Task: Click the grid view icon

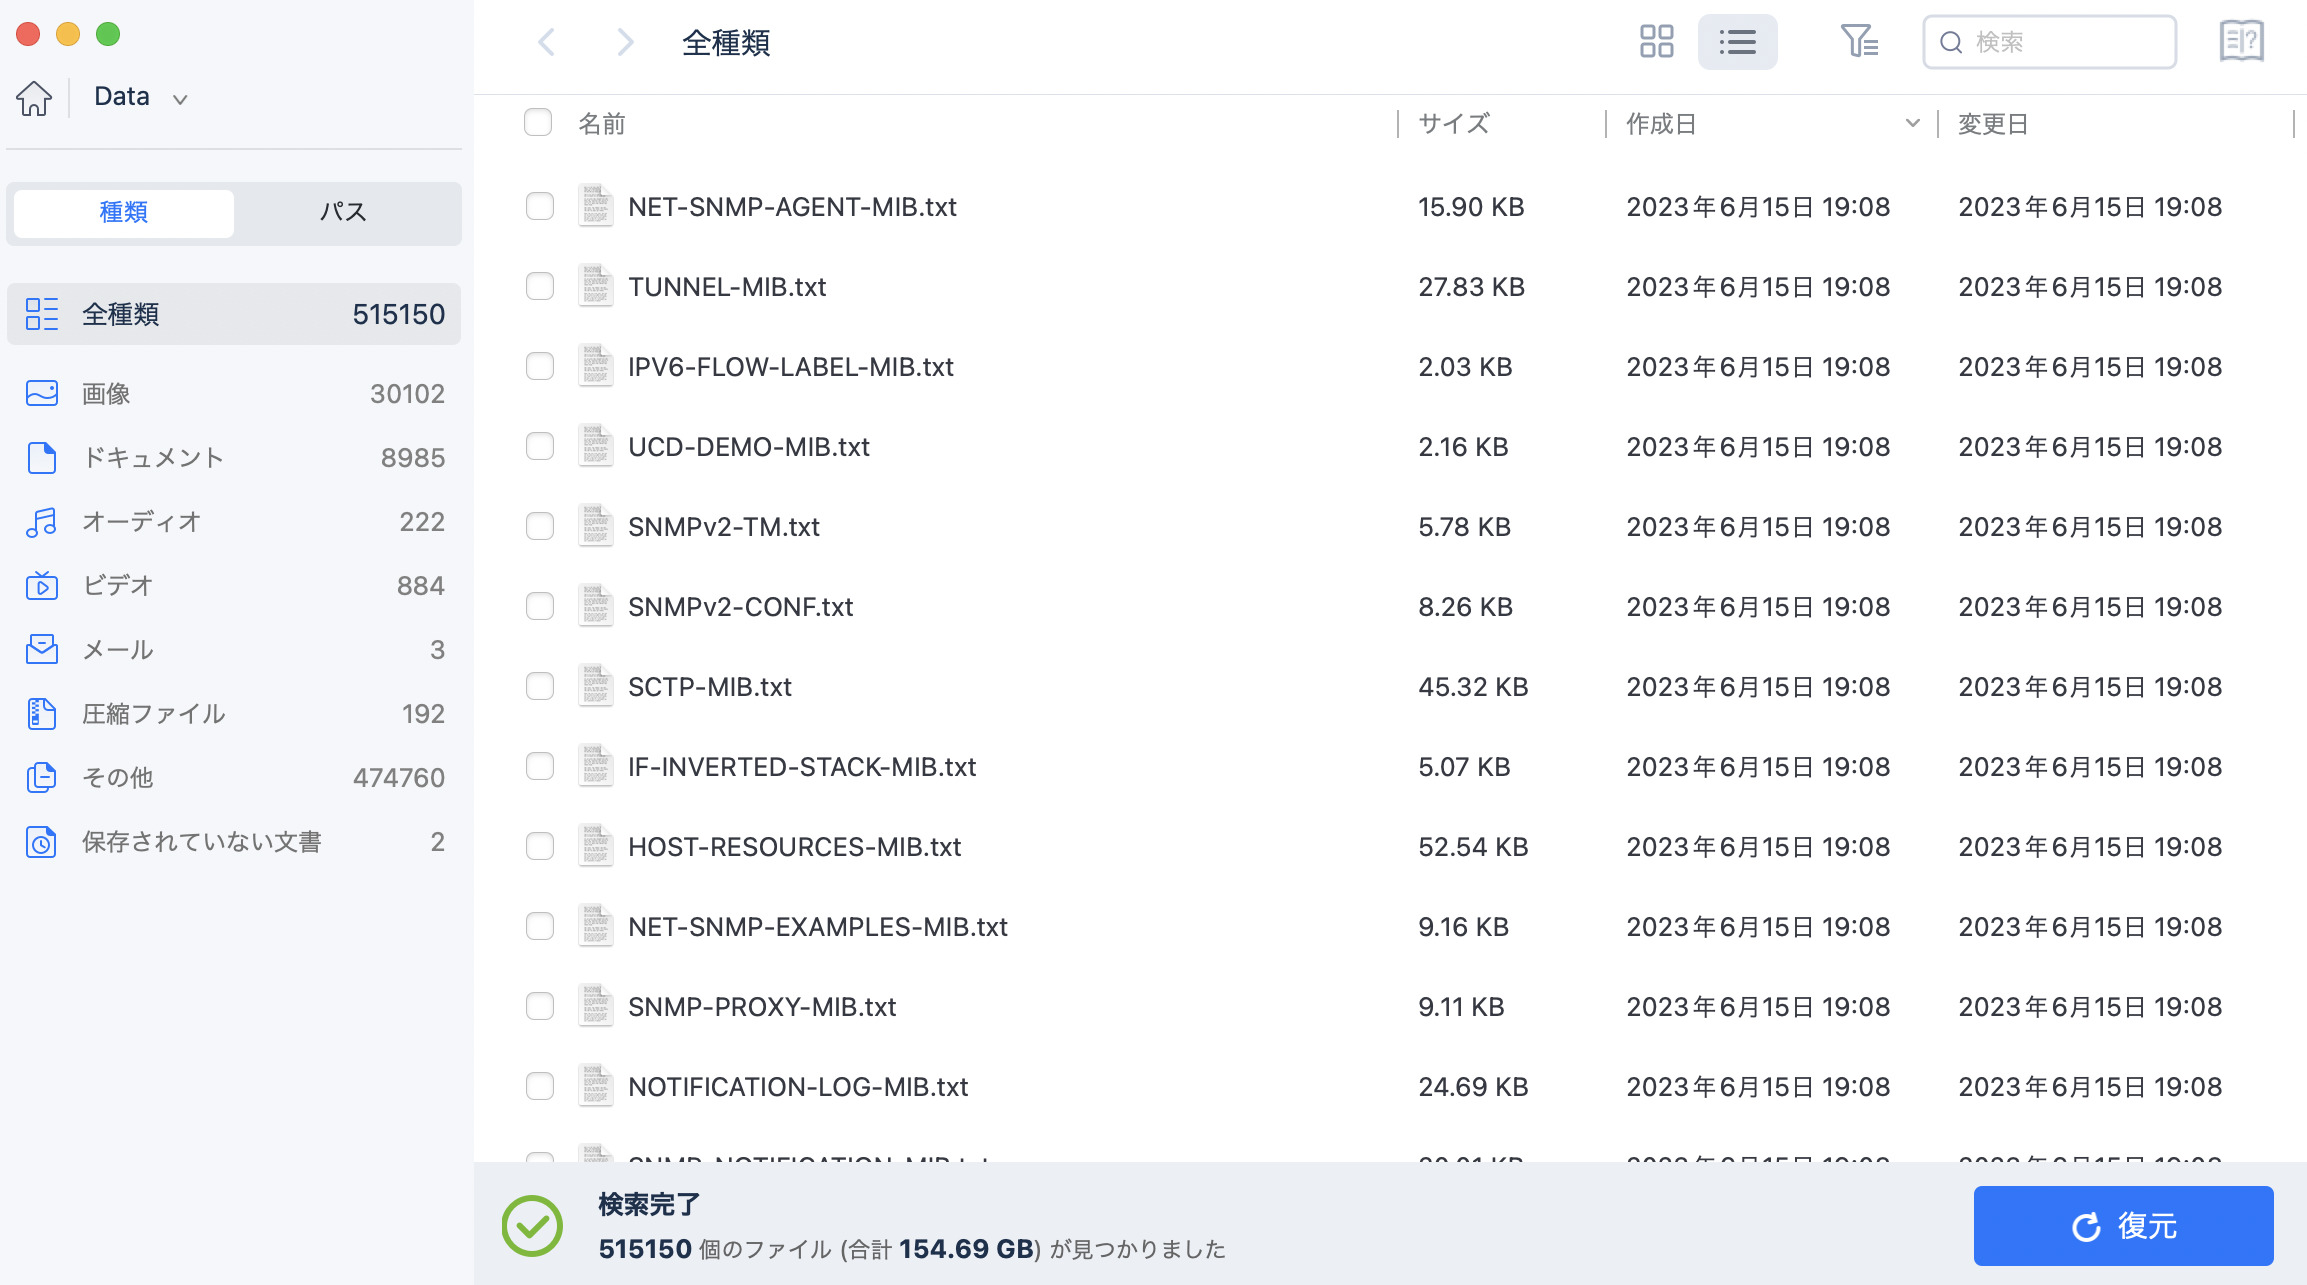Action: click(x=1657, y=43)
